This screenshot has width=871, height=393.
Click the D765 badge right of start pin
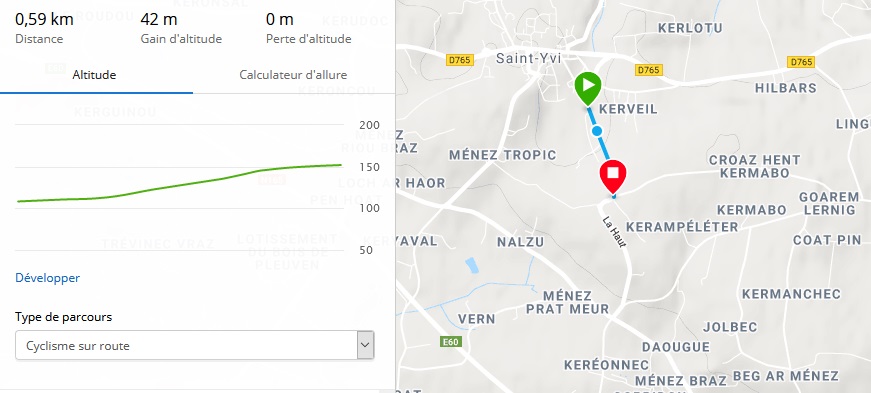pyautogui.click(x=649, y=70)
